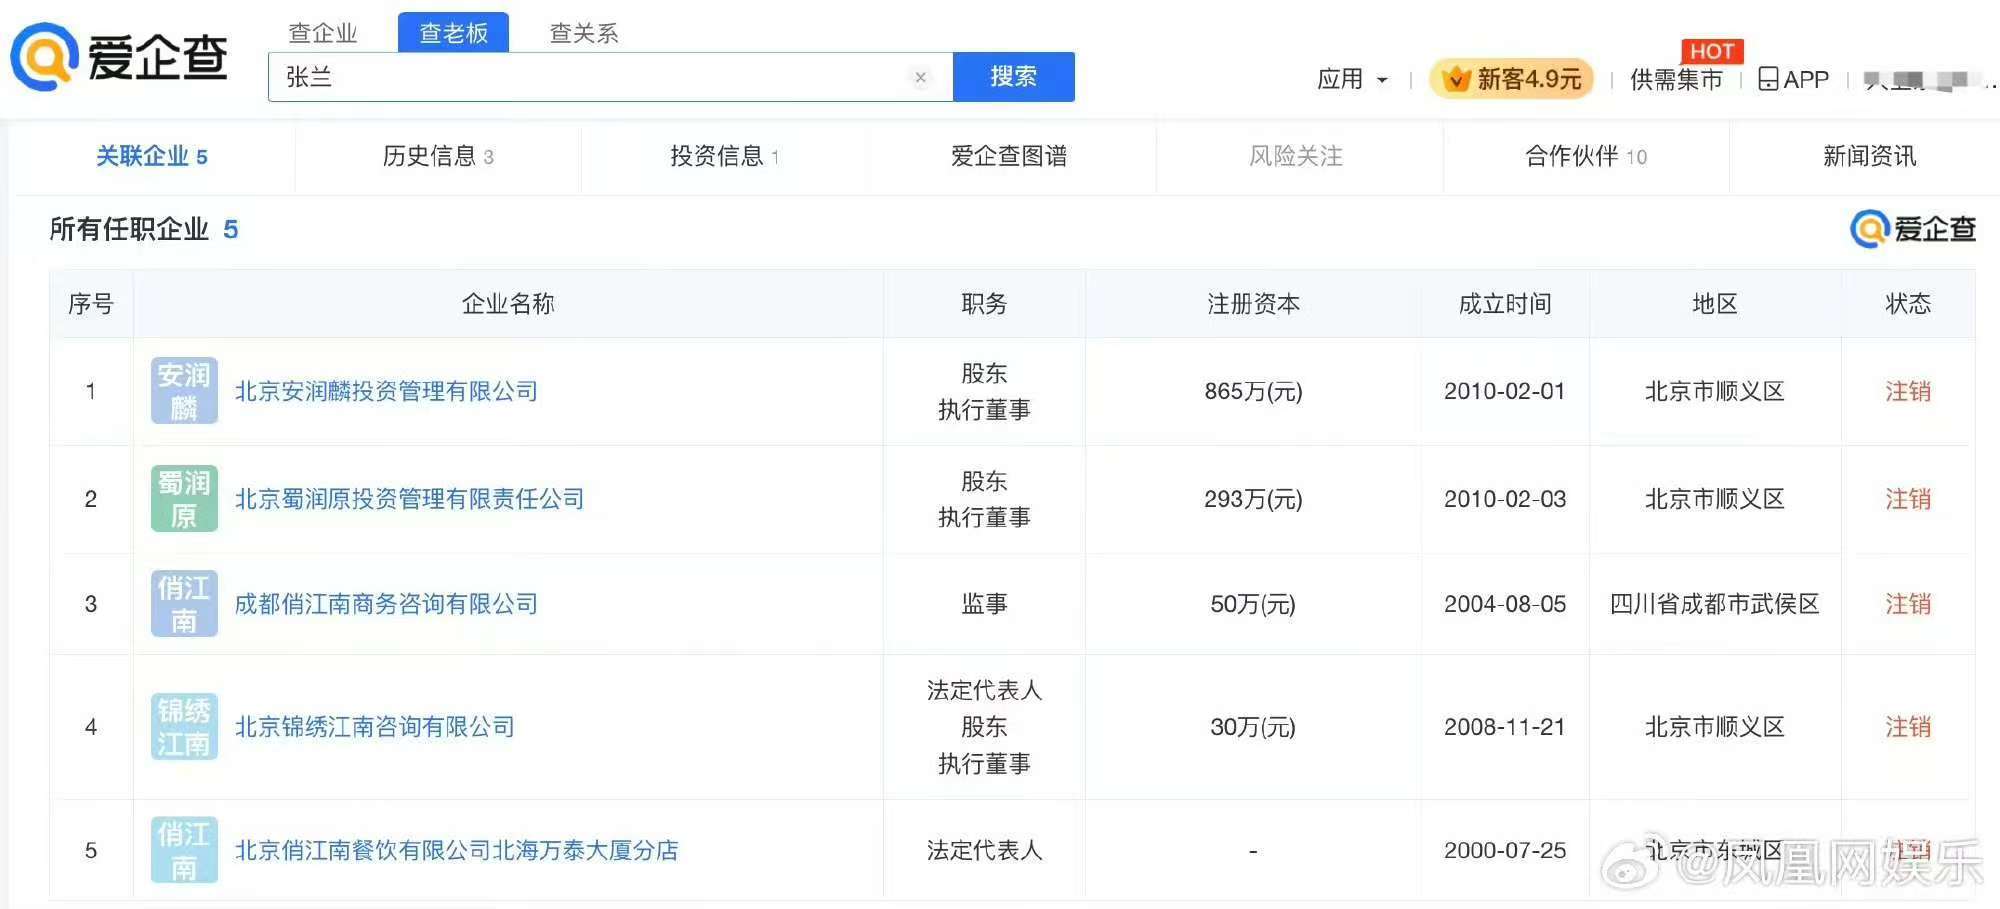This screenshot has height=909, width=2000.
Task: Open the 投资信息 tab
Action: [x=724, y=156]
